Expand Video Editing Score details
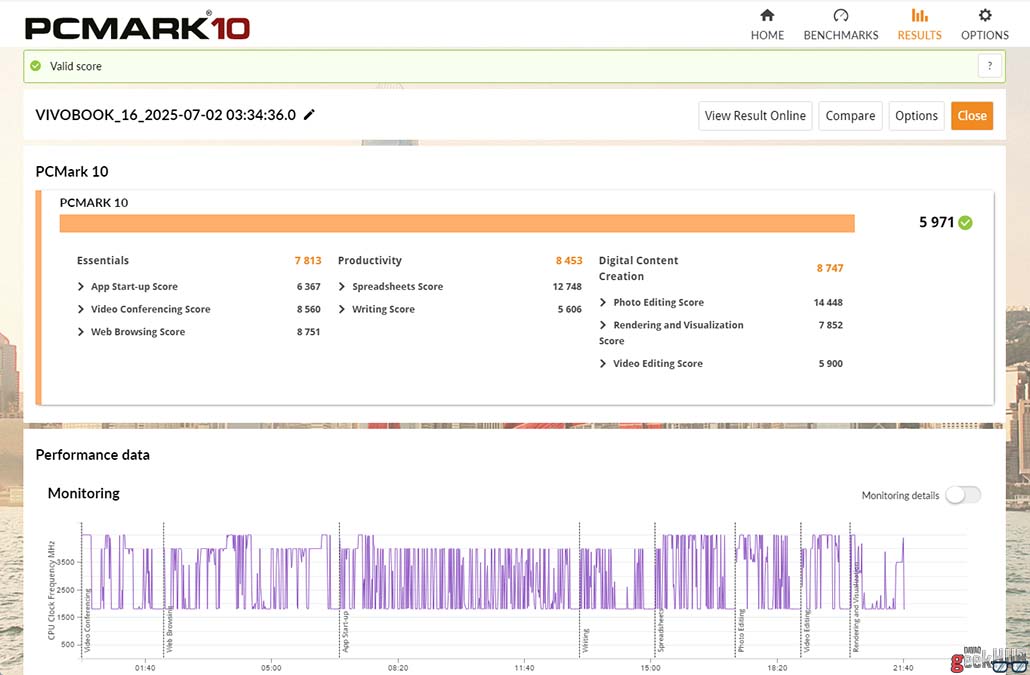 pyautogui.click(x=603, y=363)
